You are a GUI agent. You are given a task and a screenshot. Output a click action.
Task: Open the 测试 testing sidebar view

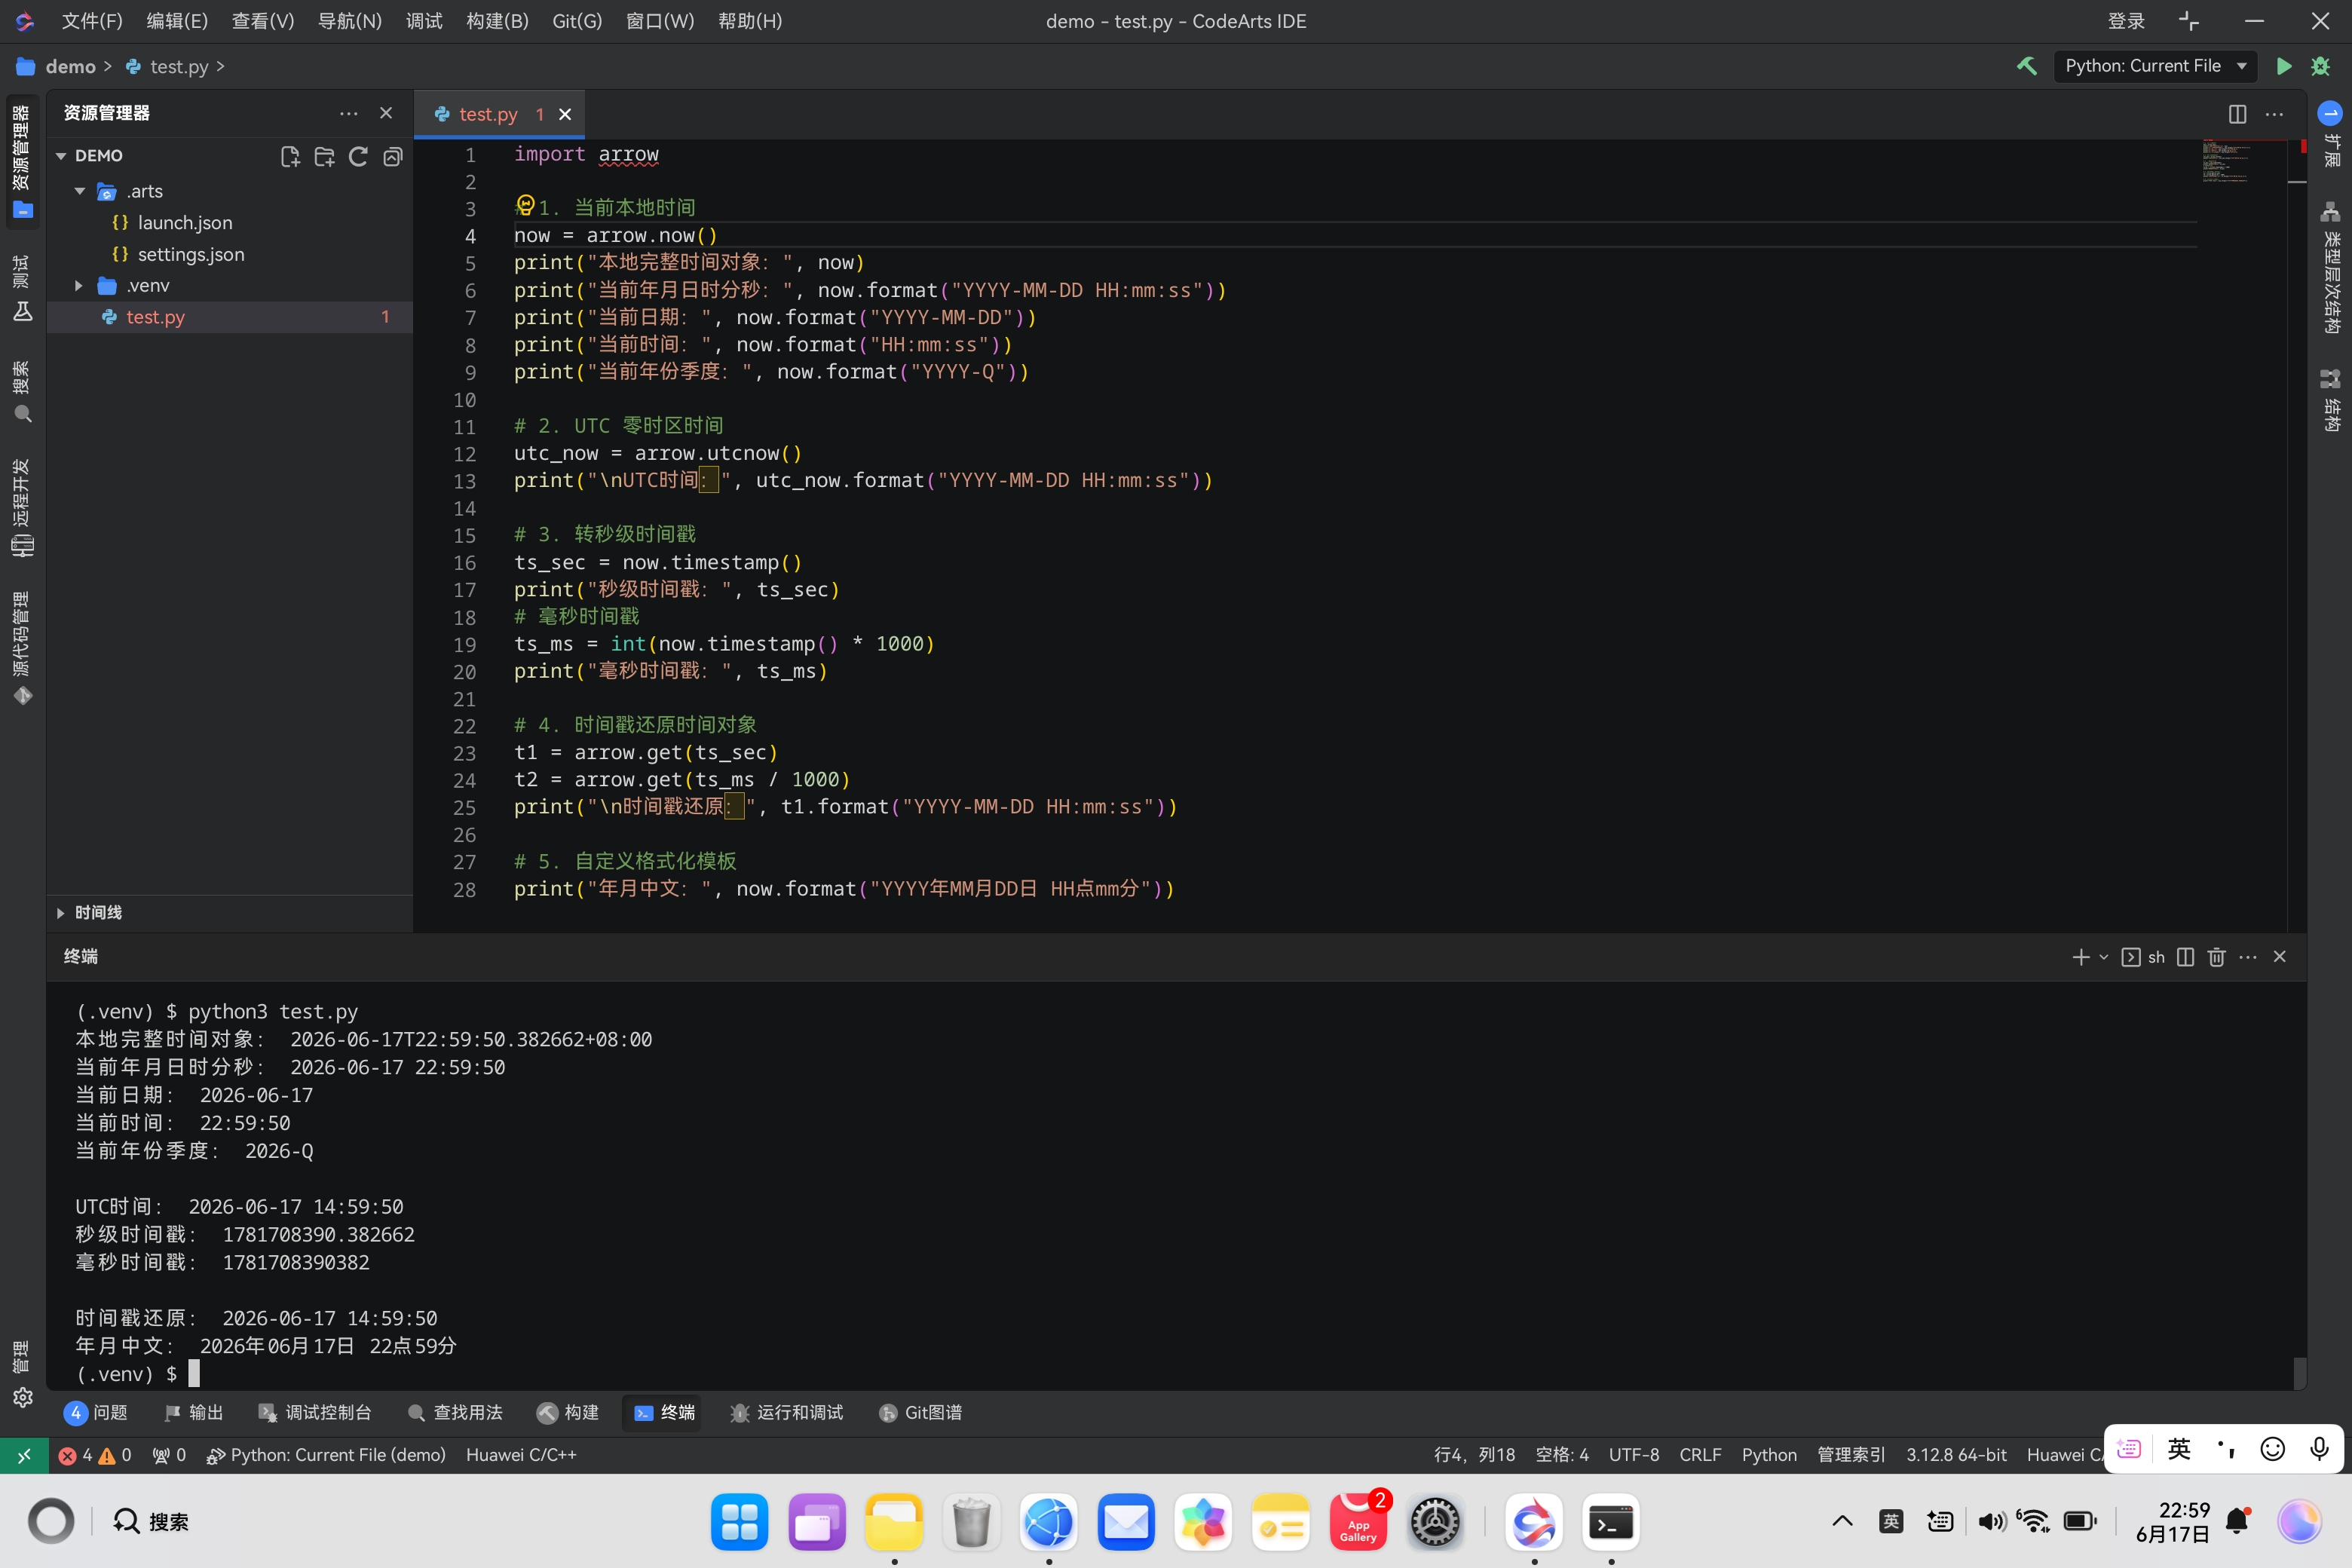point(22,287)
